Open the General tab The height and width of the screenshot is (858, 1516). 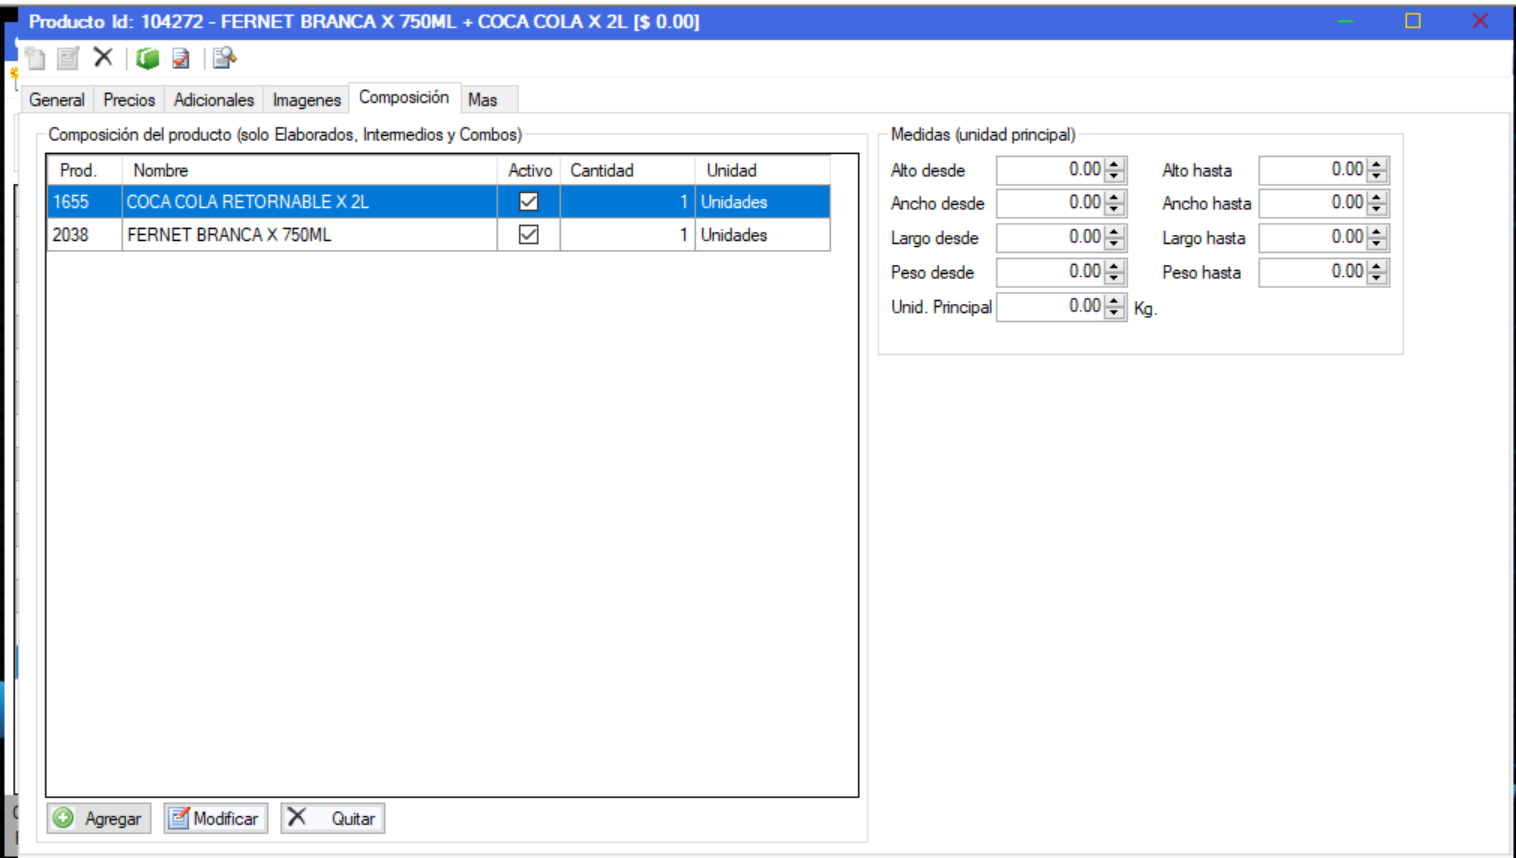[x=57, y=100]
